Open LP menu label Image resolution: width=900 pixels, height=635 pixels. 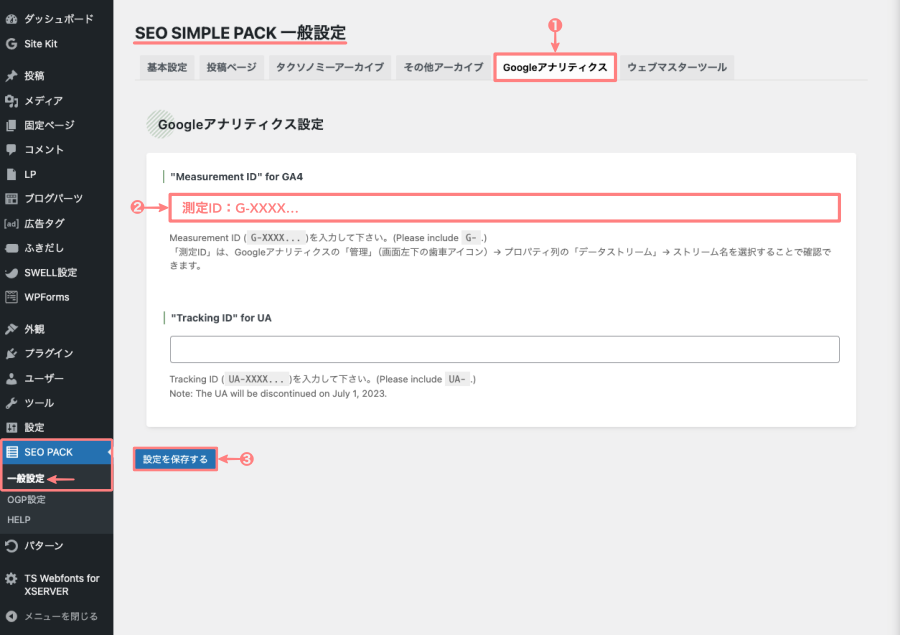click(30, 175)
